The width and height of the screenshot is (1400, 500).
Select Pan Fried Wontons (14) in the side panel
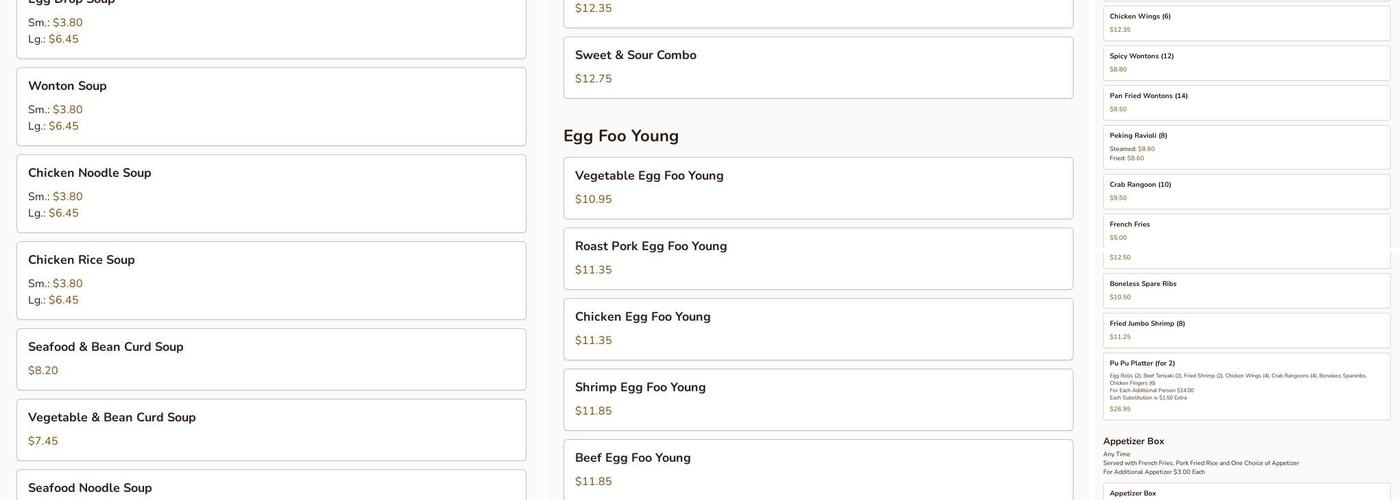click(x=1246, y=103)
